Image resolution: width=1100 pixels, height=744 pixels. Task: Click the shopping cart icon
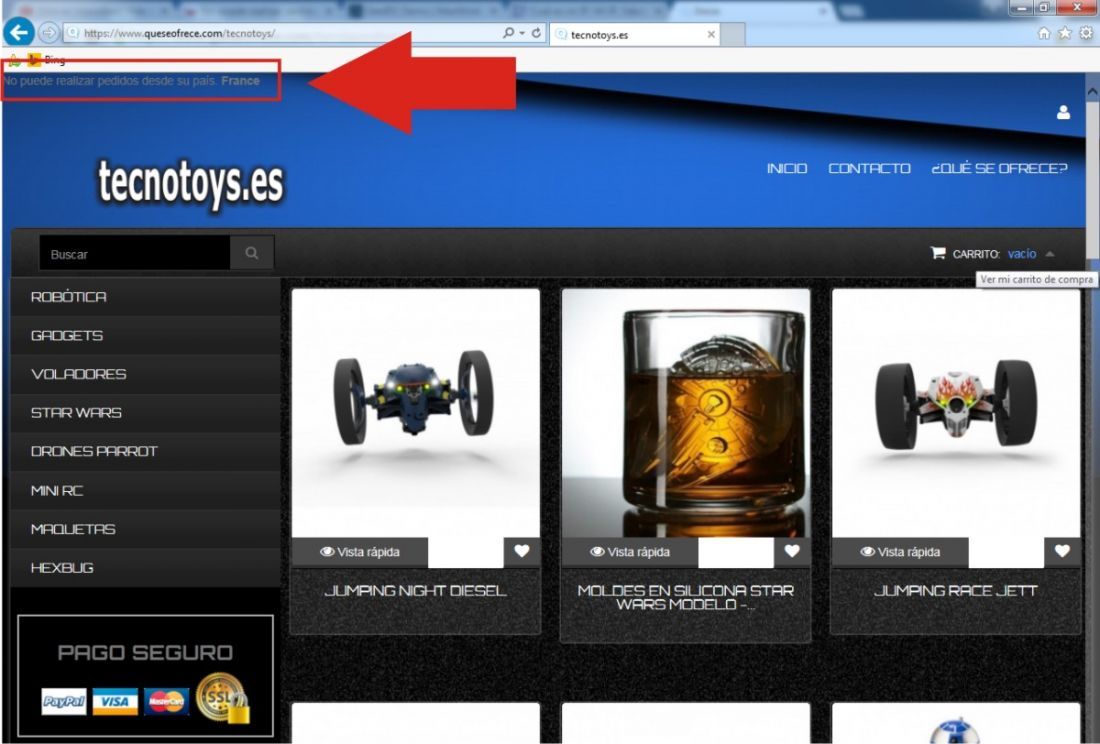coord(938,253)
